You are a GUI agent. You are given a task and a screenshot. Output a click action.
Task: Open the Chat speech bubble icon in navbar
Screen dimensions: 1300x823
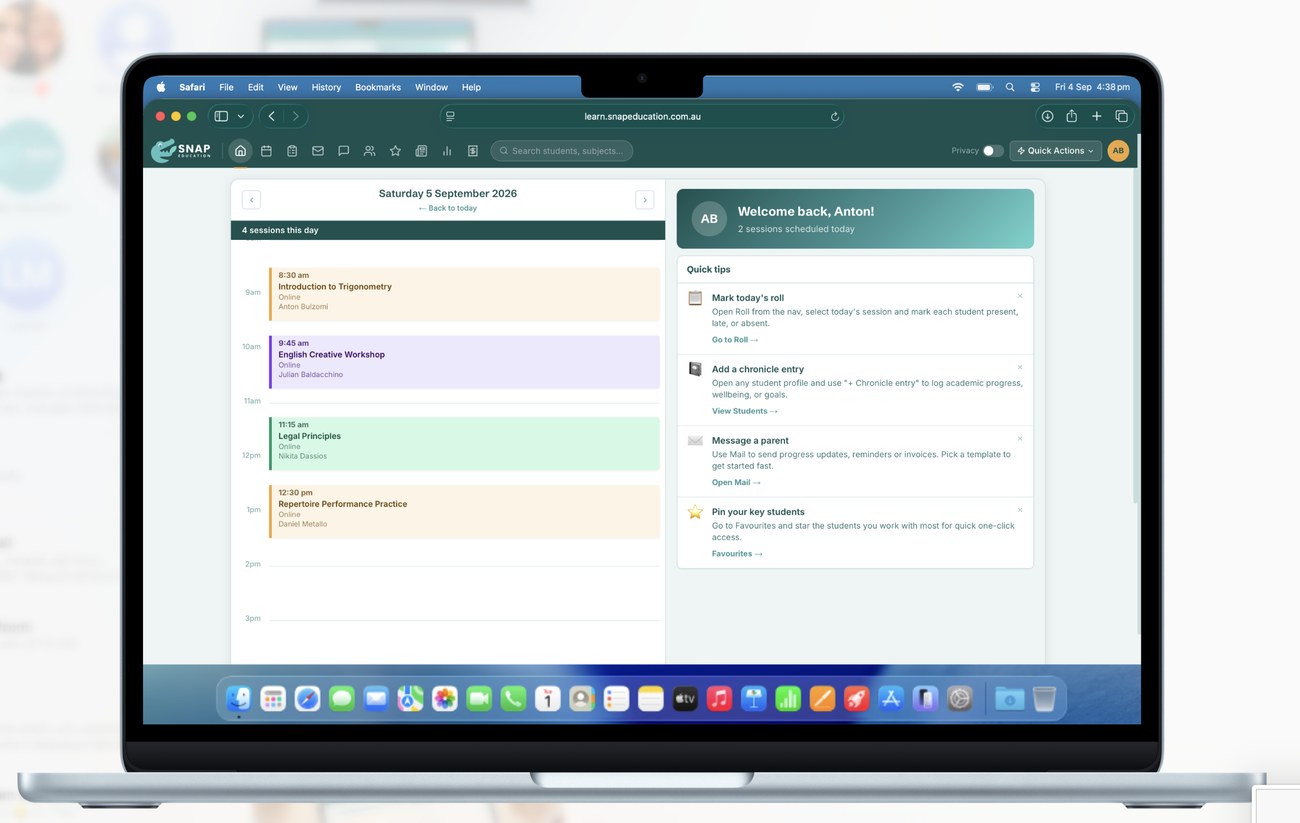[343, 151]
